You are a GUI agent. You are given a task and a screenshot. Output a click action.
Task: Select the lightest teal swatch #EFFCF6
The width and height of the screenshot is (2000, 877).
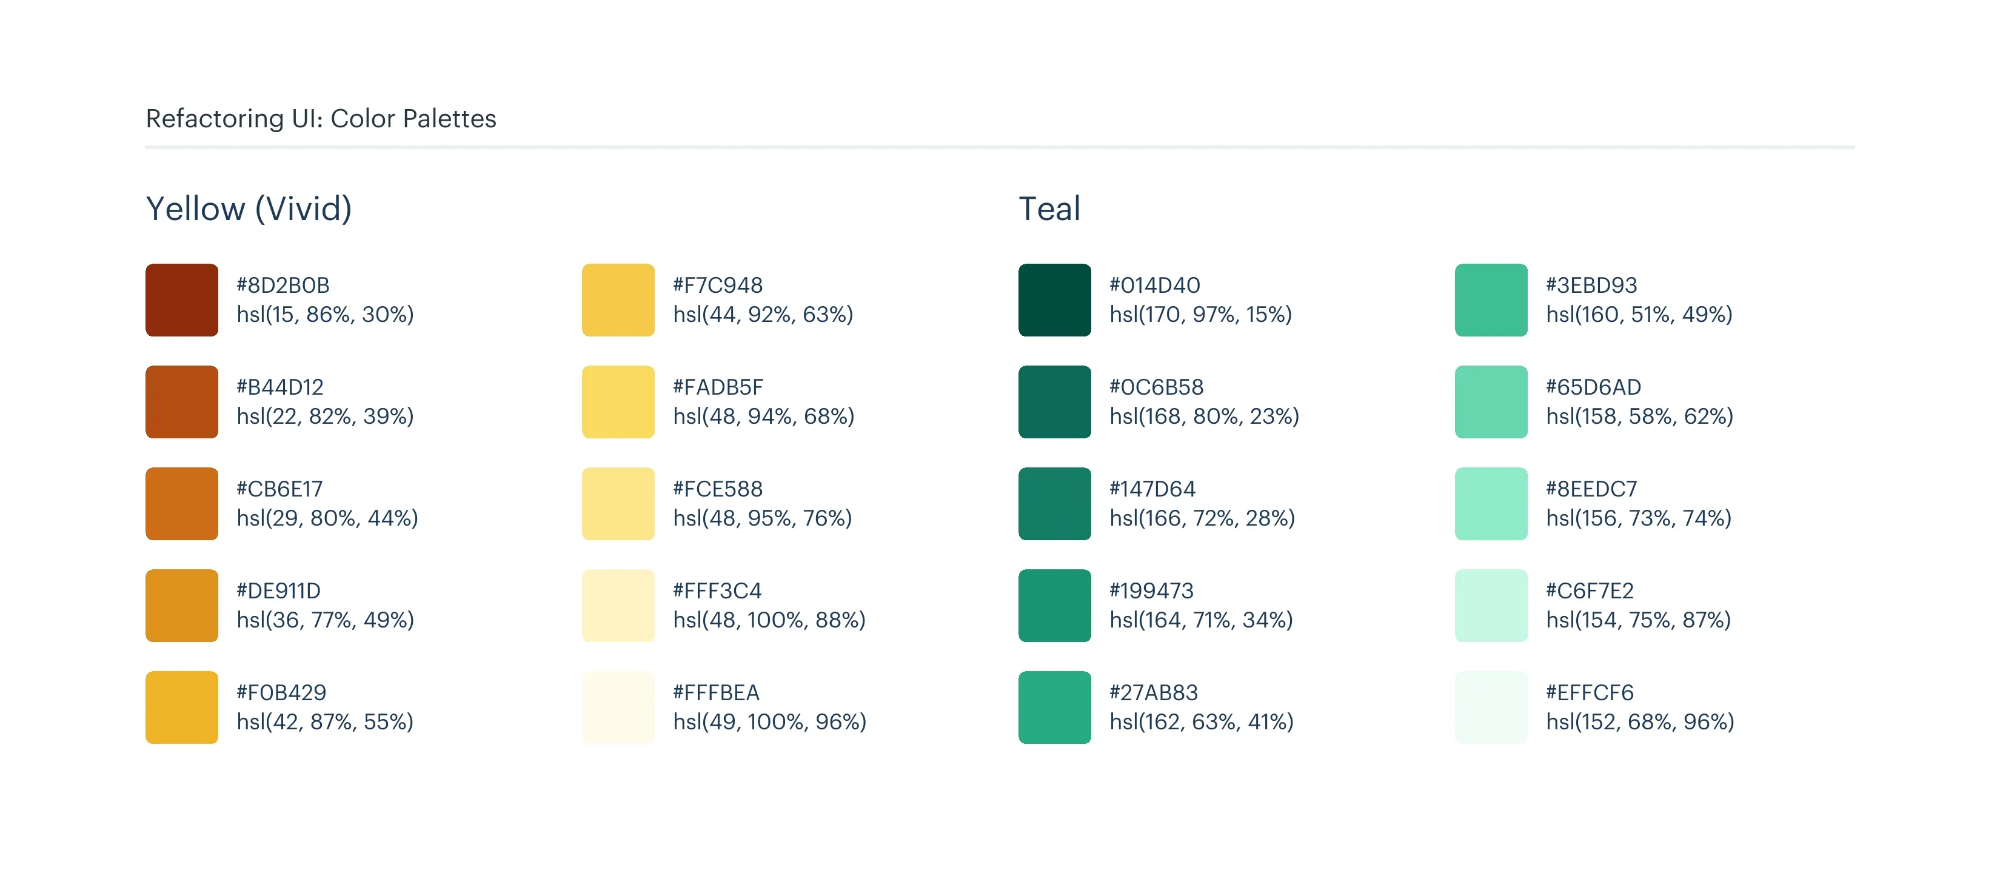click(1491, 707)
